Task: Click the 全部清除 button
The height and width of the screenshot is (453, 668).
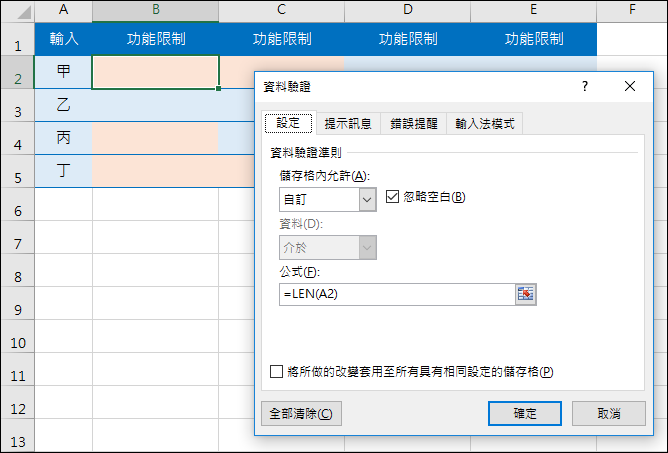Action: [x=301, y=413]
